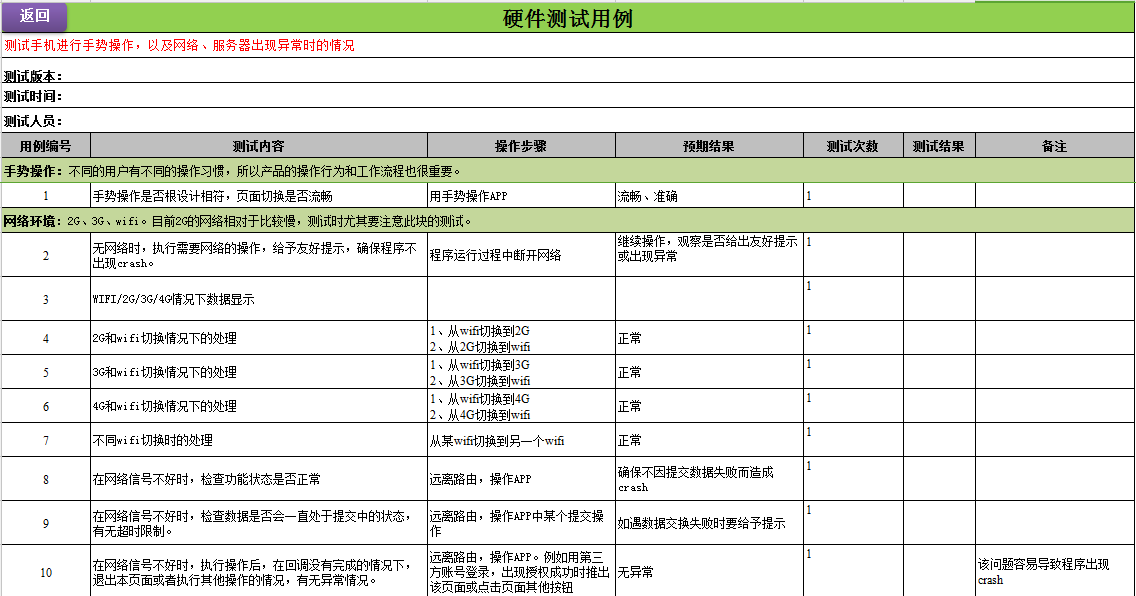1136x596 pixels.
Task: Click empty 操作步骤 cell for case 3
Action: (521, 299)
